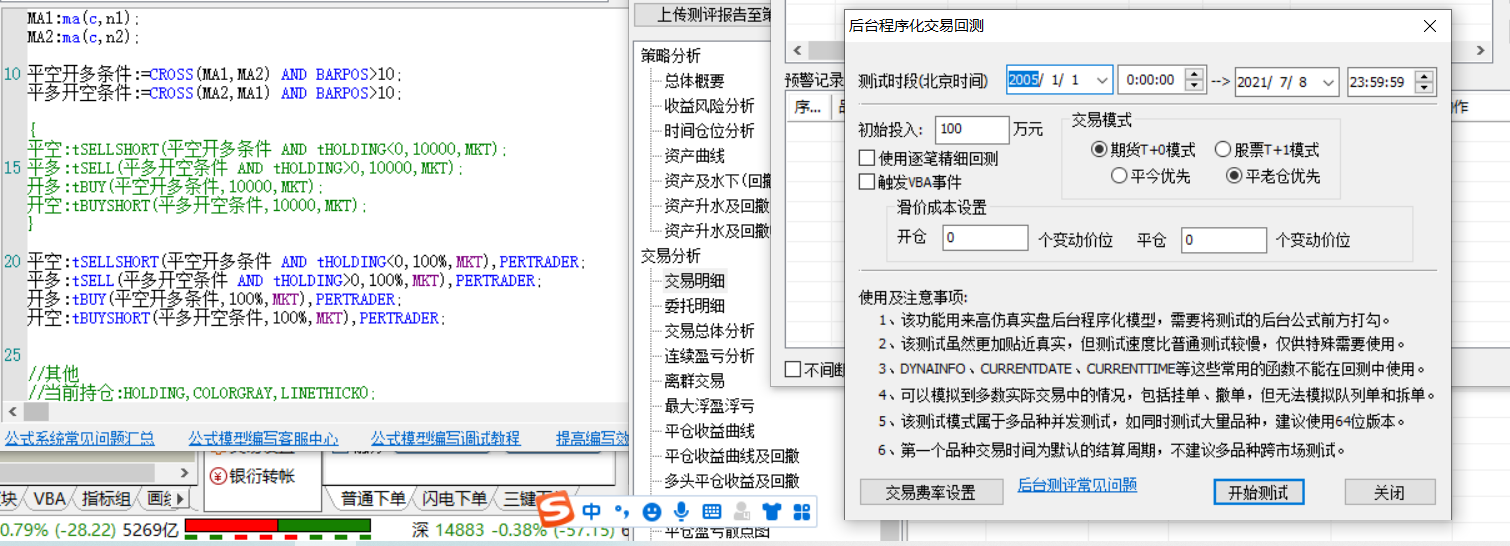Click the 开始测试 button
Viewport: 1510px width, 546px height.
pyautogui.click(x=1258, y=493)
